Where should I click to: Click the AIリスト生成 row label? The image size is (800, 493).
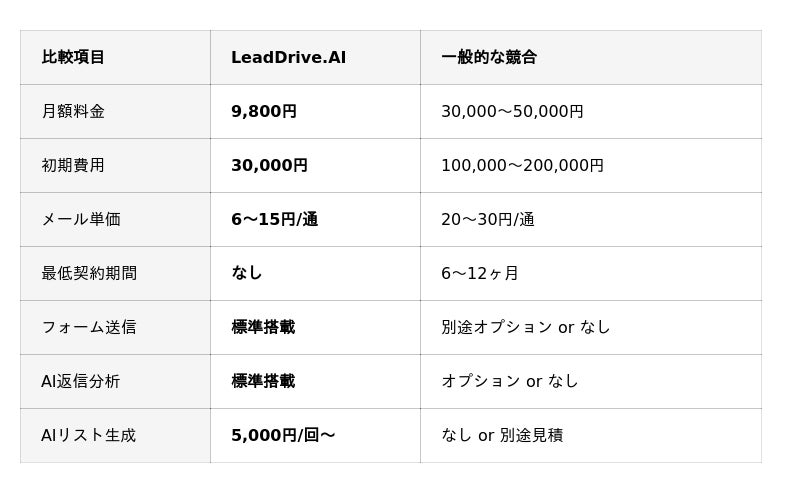tap(88, 435)
